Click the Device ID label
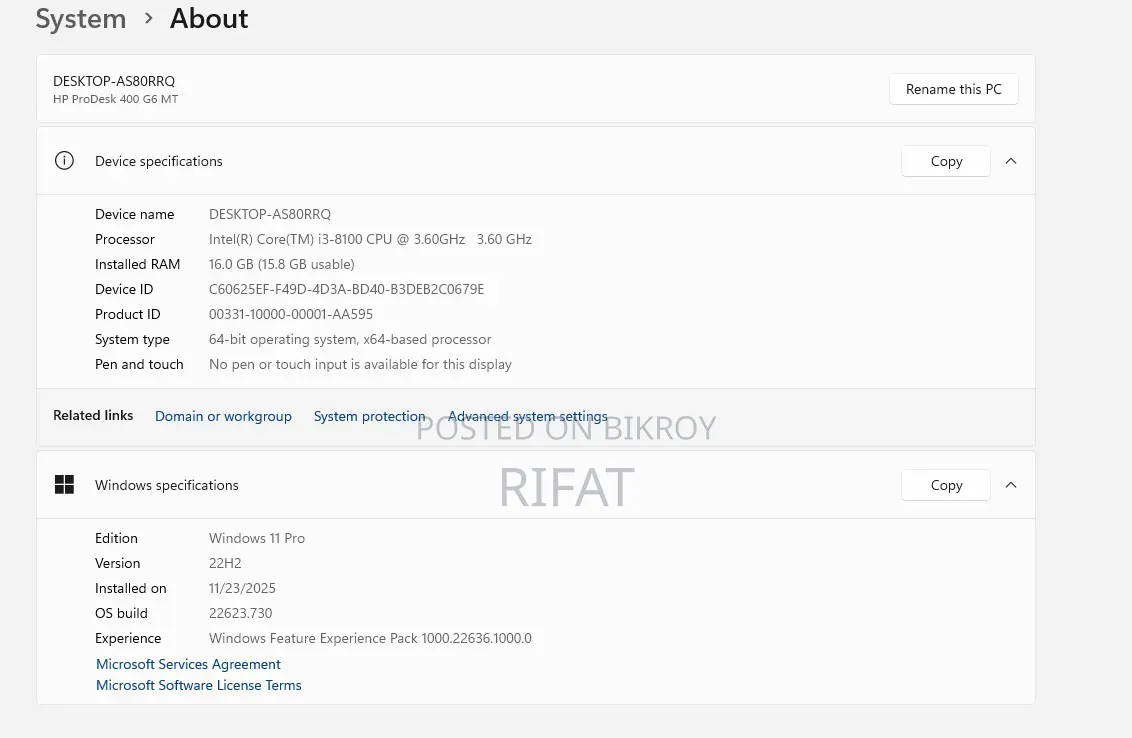This screenshot has height=738, width=1132. point(124,289)
